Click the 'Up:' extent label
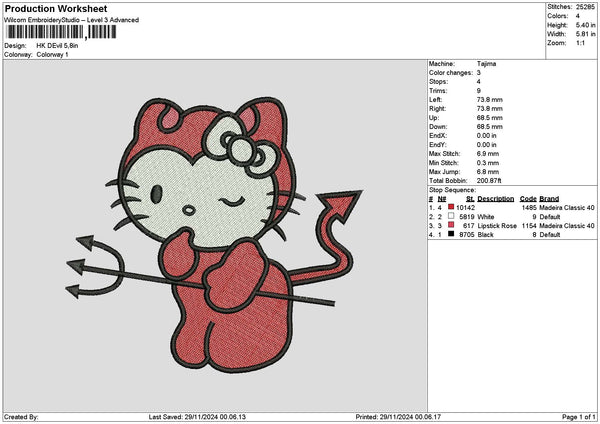The image size is (600, 424). pyautogui.click(x=434, y=118)
